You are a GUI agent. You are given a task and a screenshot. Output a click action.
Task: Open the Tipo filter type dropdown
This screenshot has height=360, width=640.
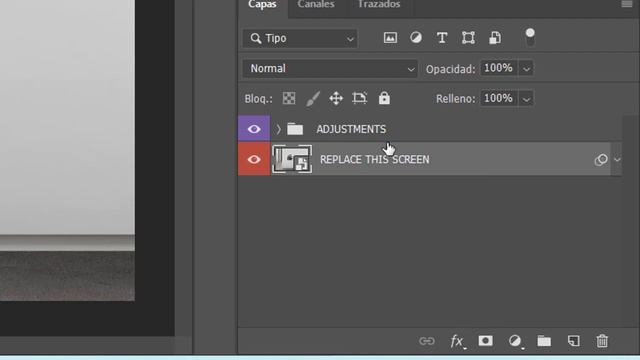(300, 38)
